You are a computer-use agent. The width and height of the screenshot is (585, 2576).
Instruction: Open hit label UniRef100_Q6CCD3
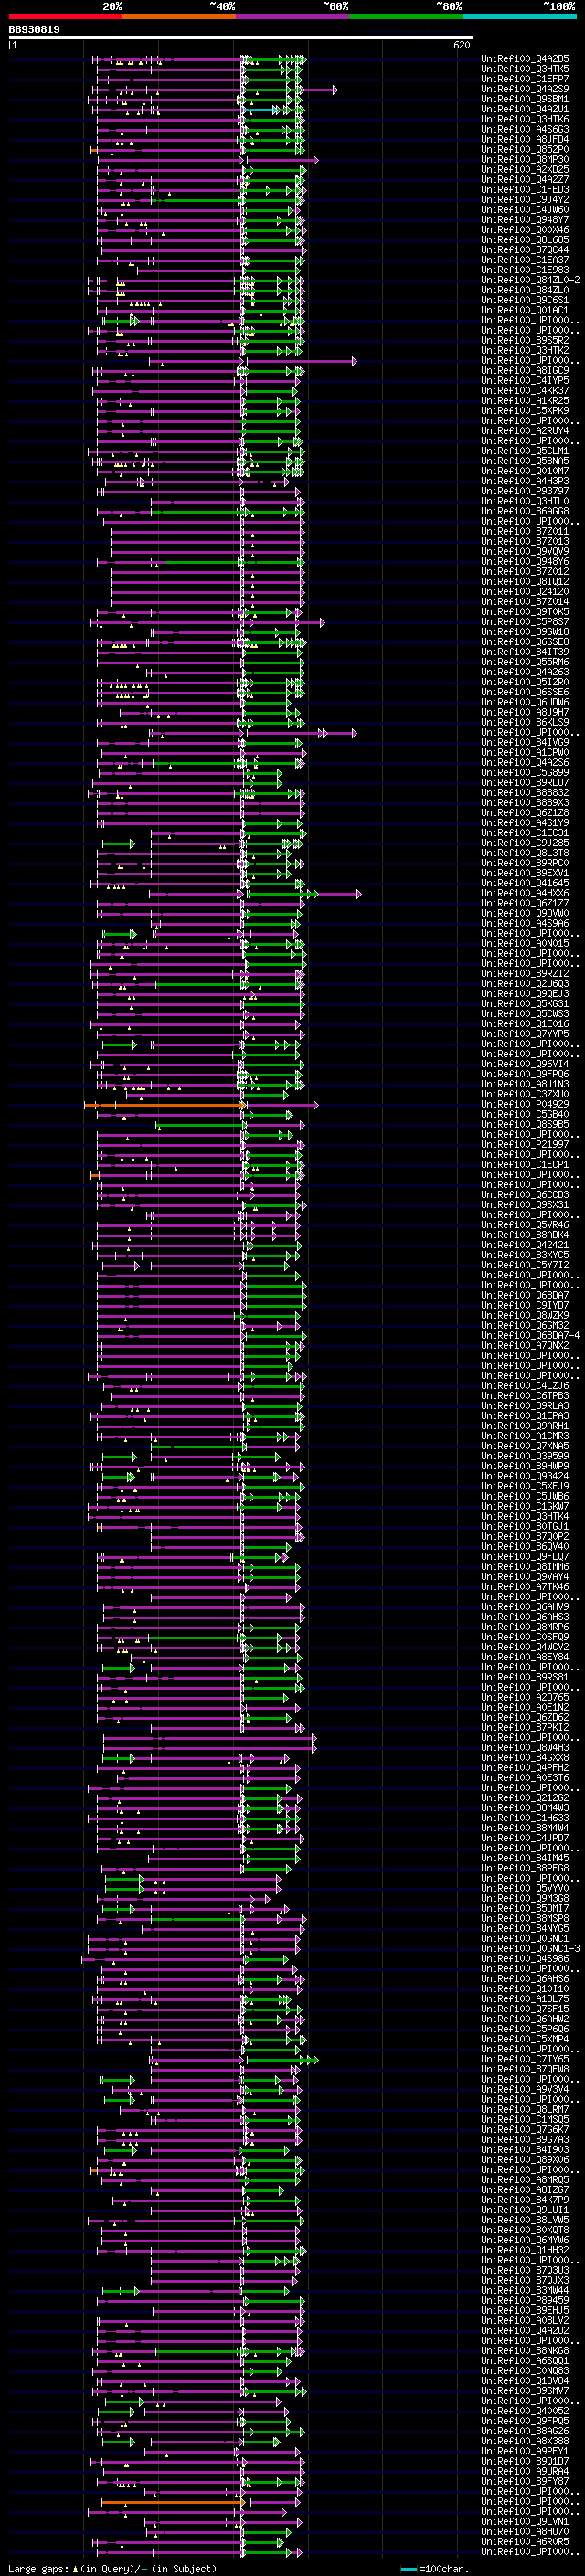coord(525,1195)
